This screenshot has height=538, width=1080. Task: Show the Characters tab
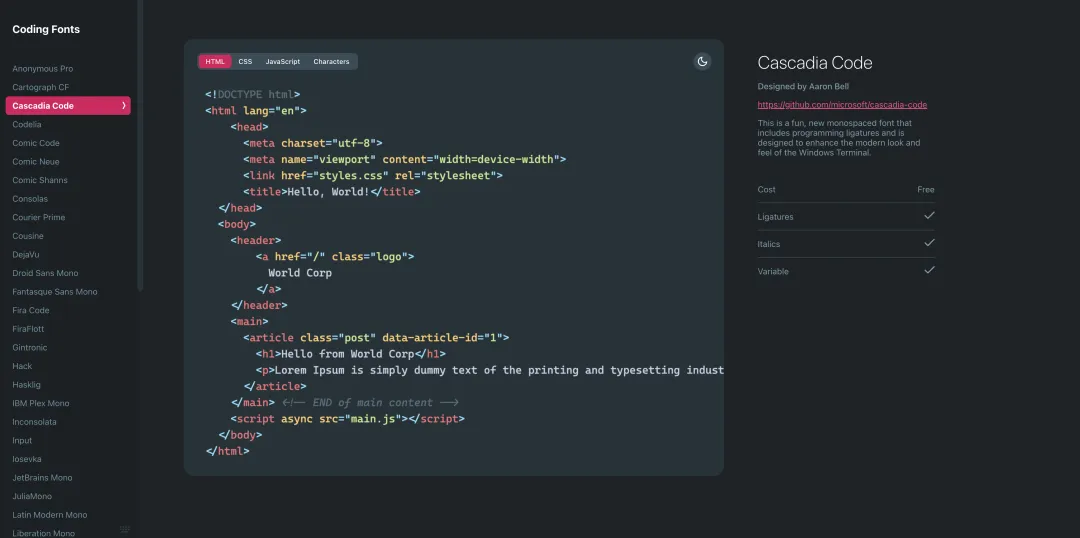tap(331, 61)
